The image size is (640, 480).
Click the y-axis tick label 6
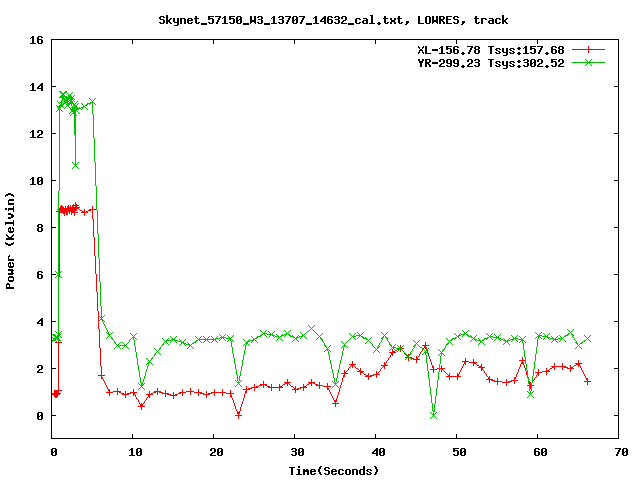(40, 275)
